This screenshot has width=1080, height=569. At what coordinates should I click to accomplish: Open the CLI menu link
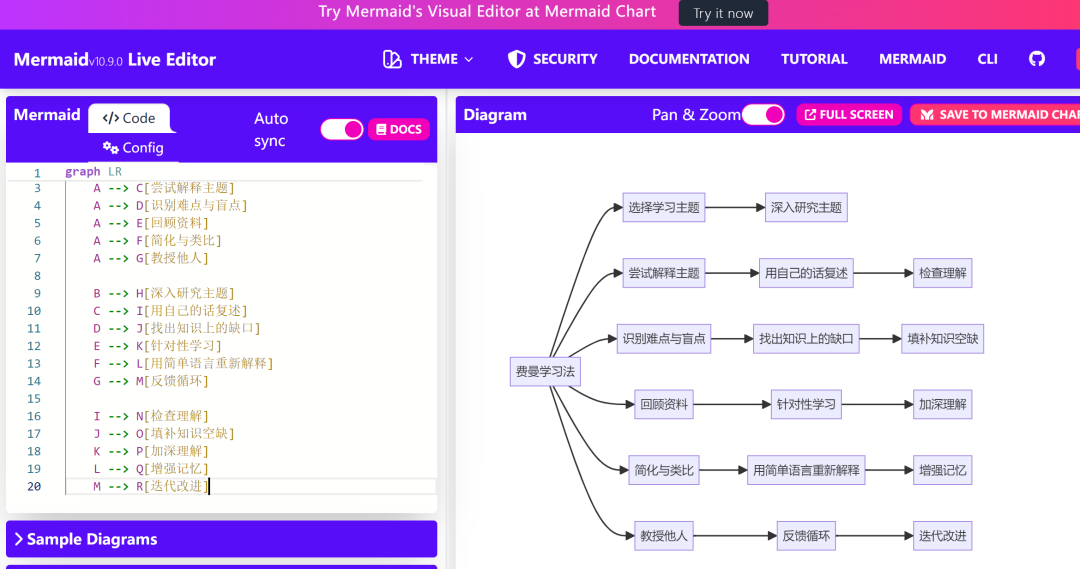(988, 59)
